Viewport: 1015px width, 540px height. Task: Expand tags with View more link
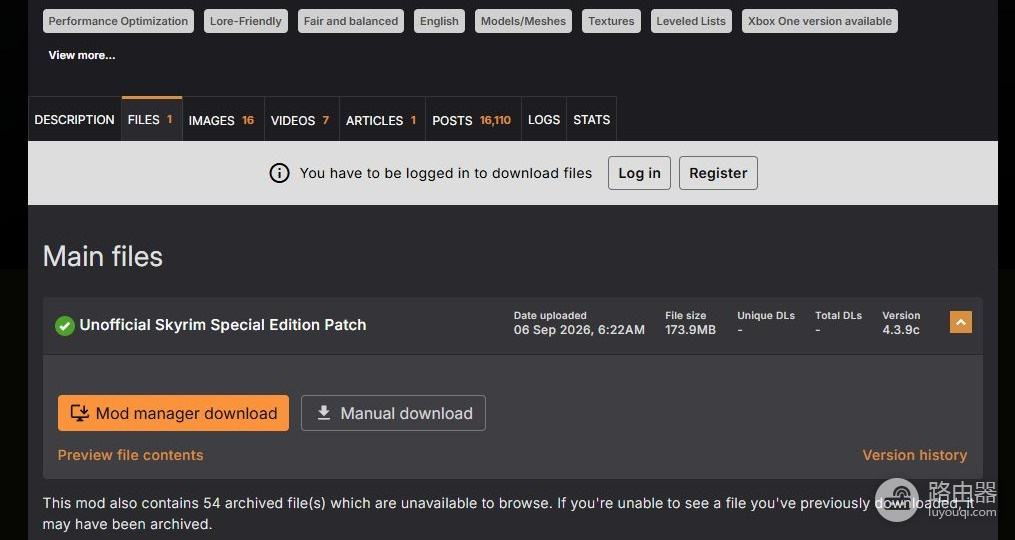point(82,55)
